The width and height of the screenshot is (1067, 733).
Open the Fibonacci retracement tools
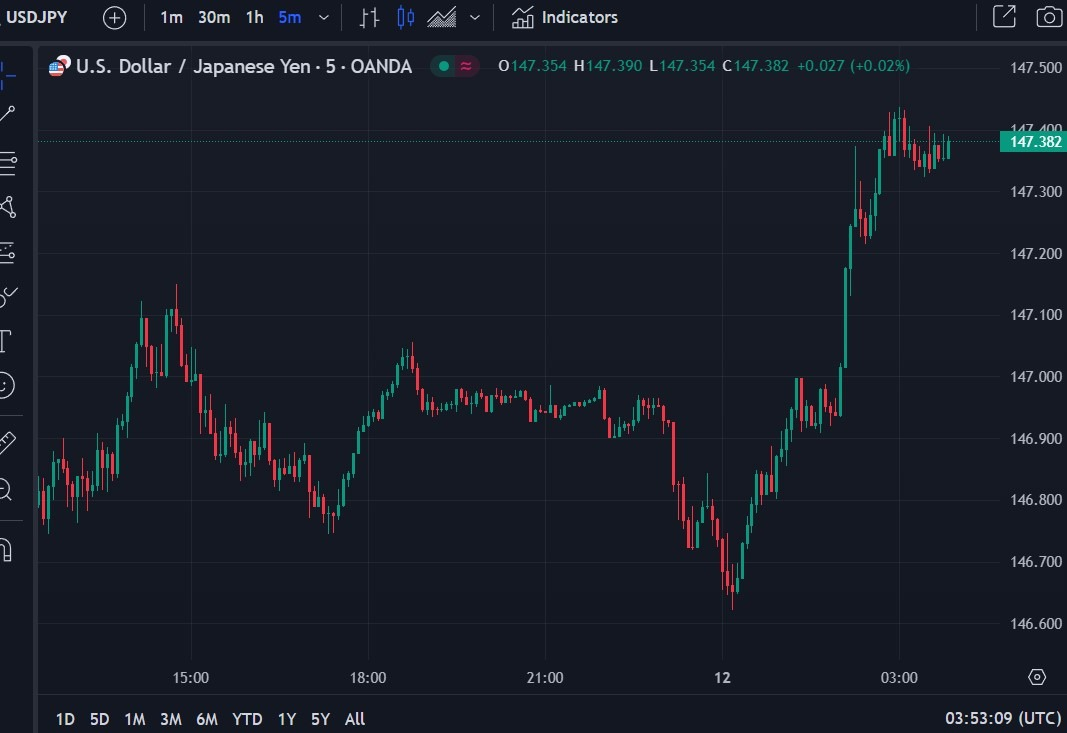click(8, 163)
